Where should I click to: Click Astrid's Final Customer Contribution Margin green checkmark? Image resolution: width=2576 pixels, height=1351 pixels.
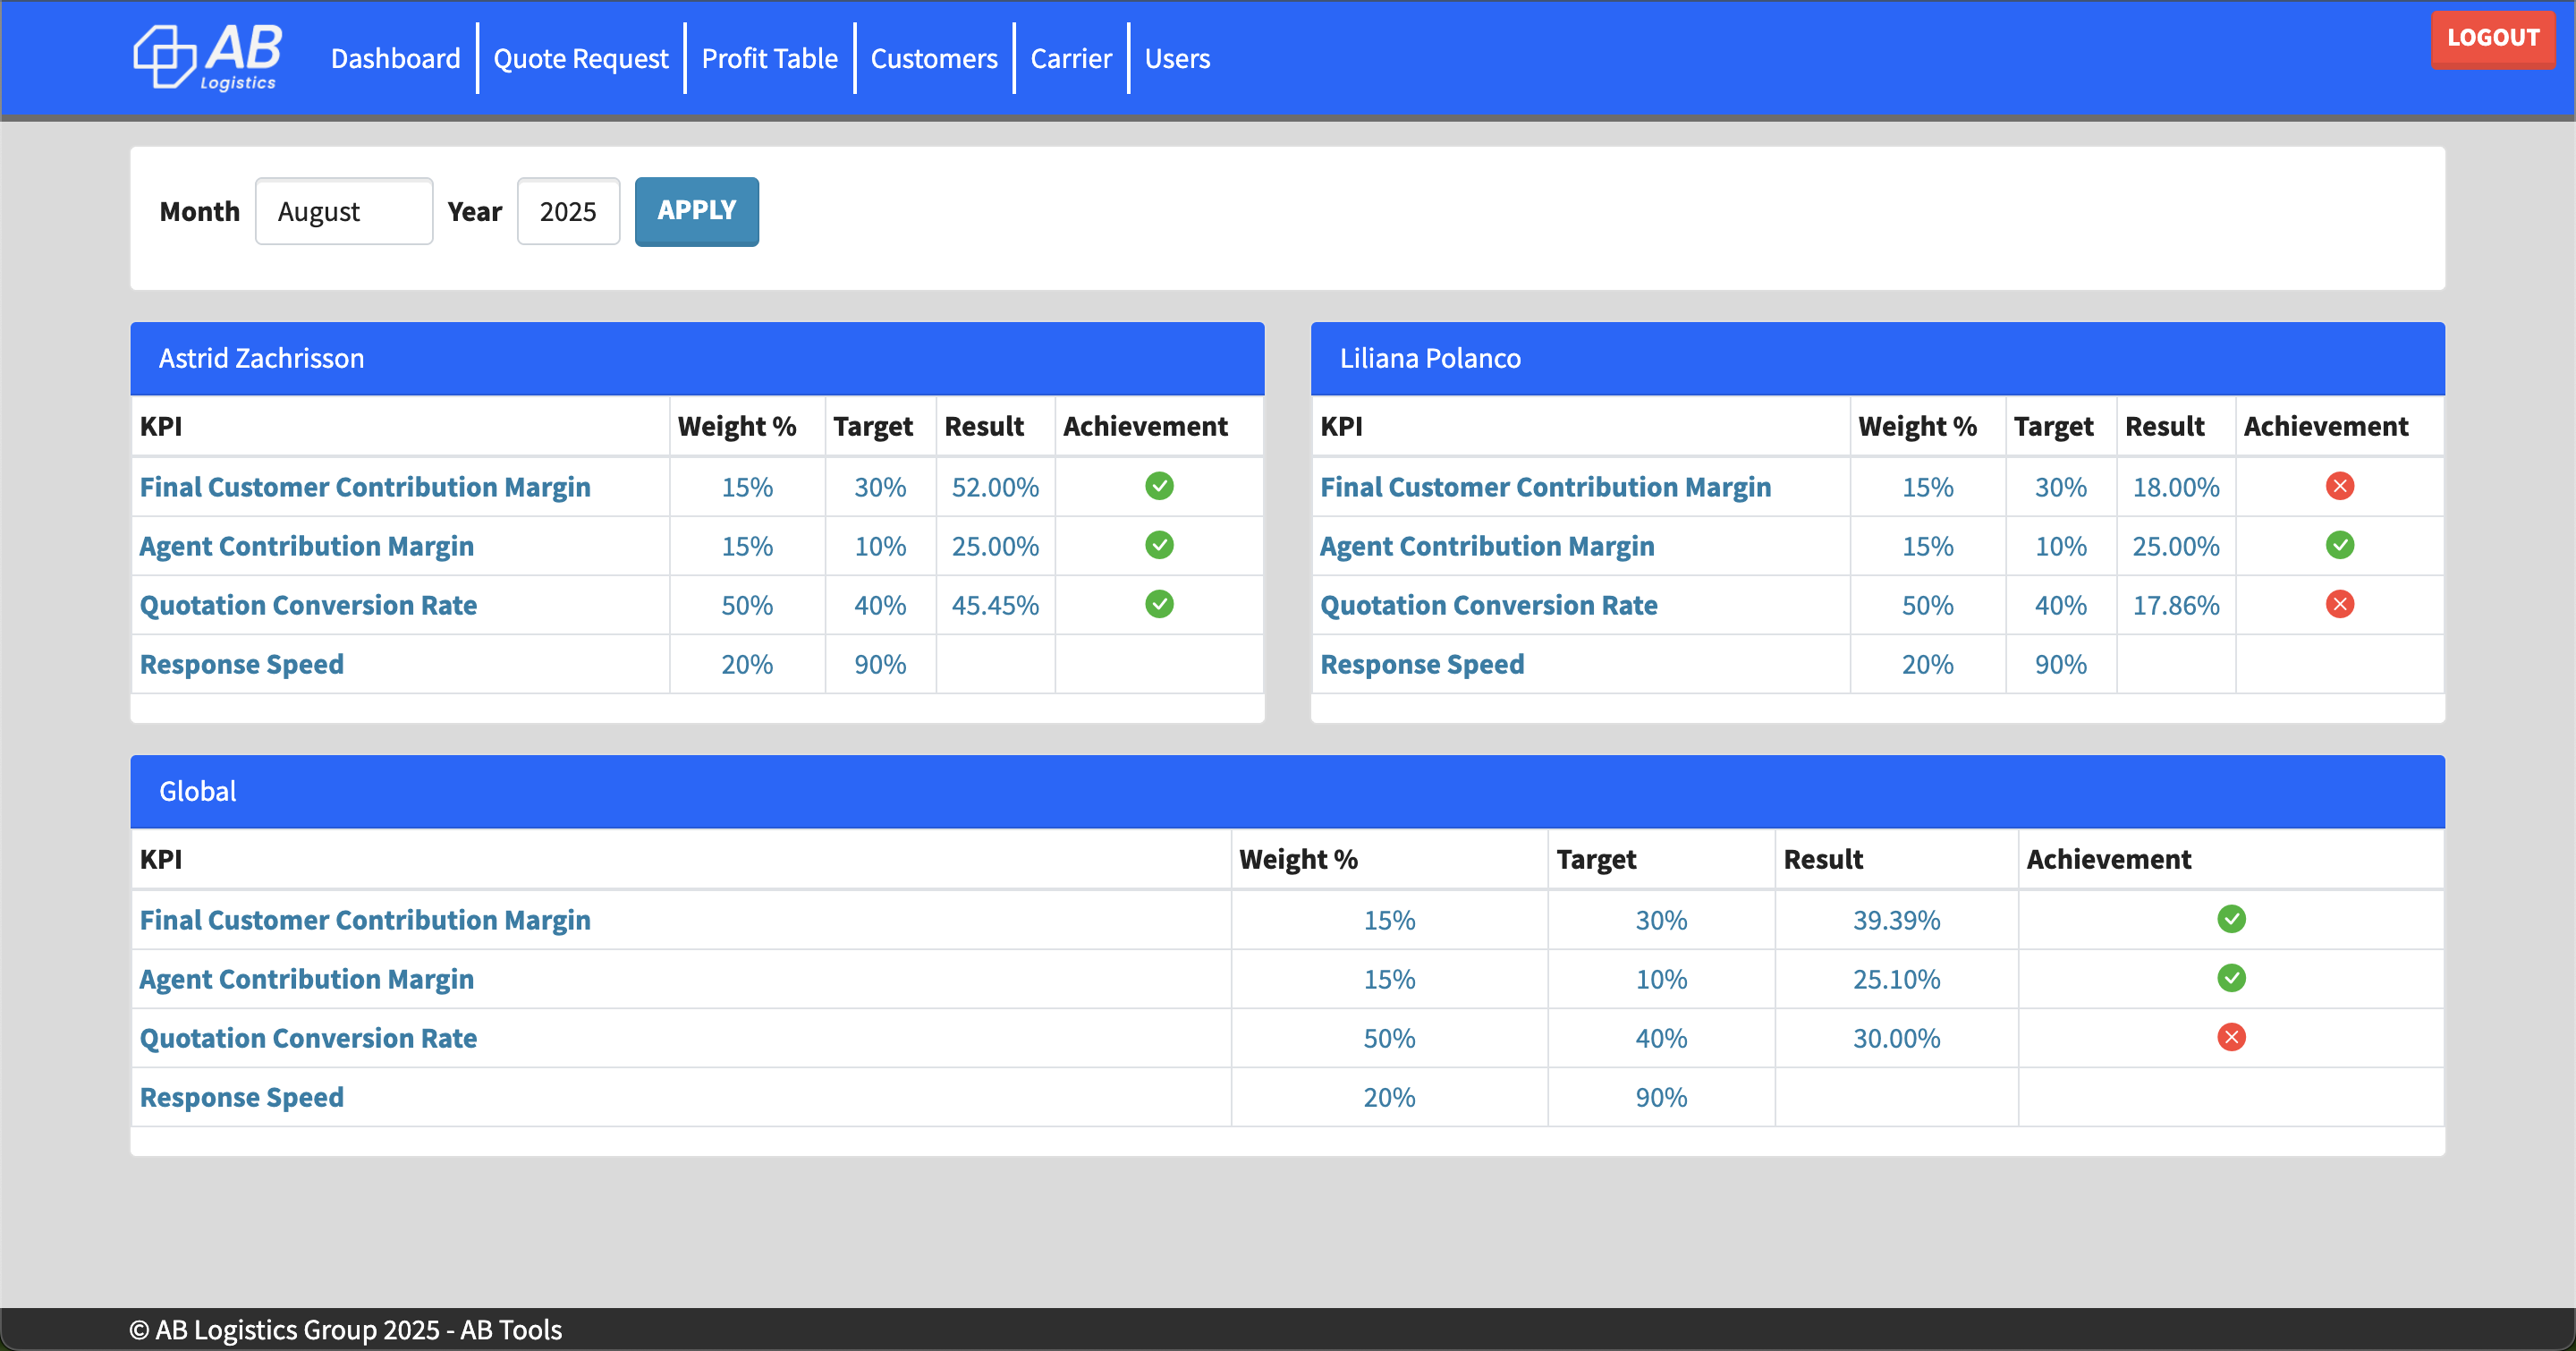point(1159,487)
